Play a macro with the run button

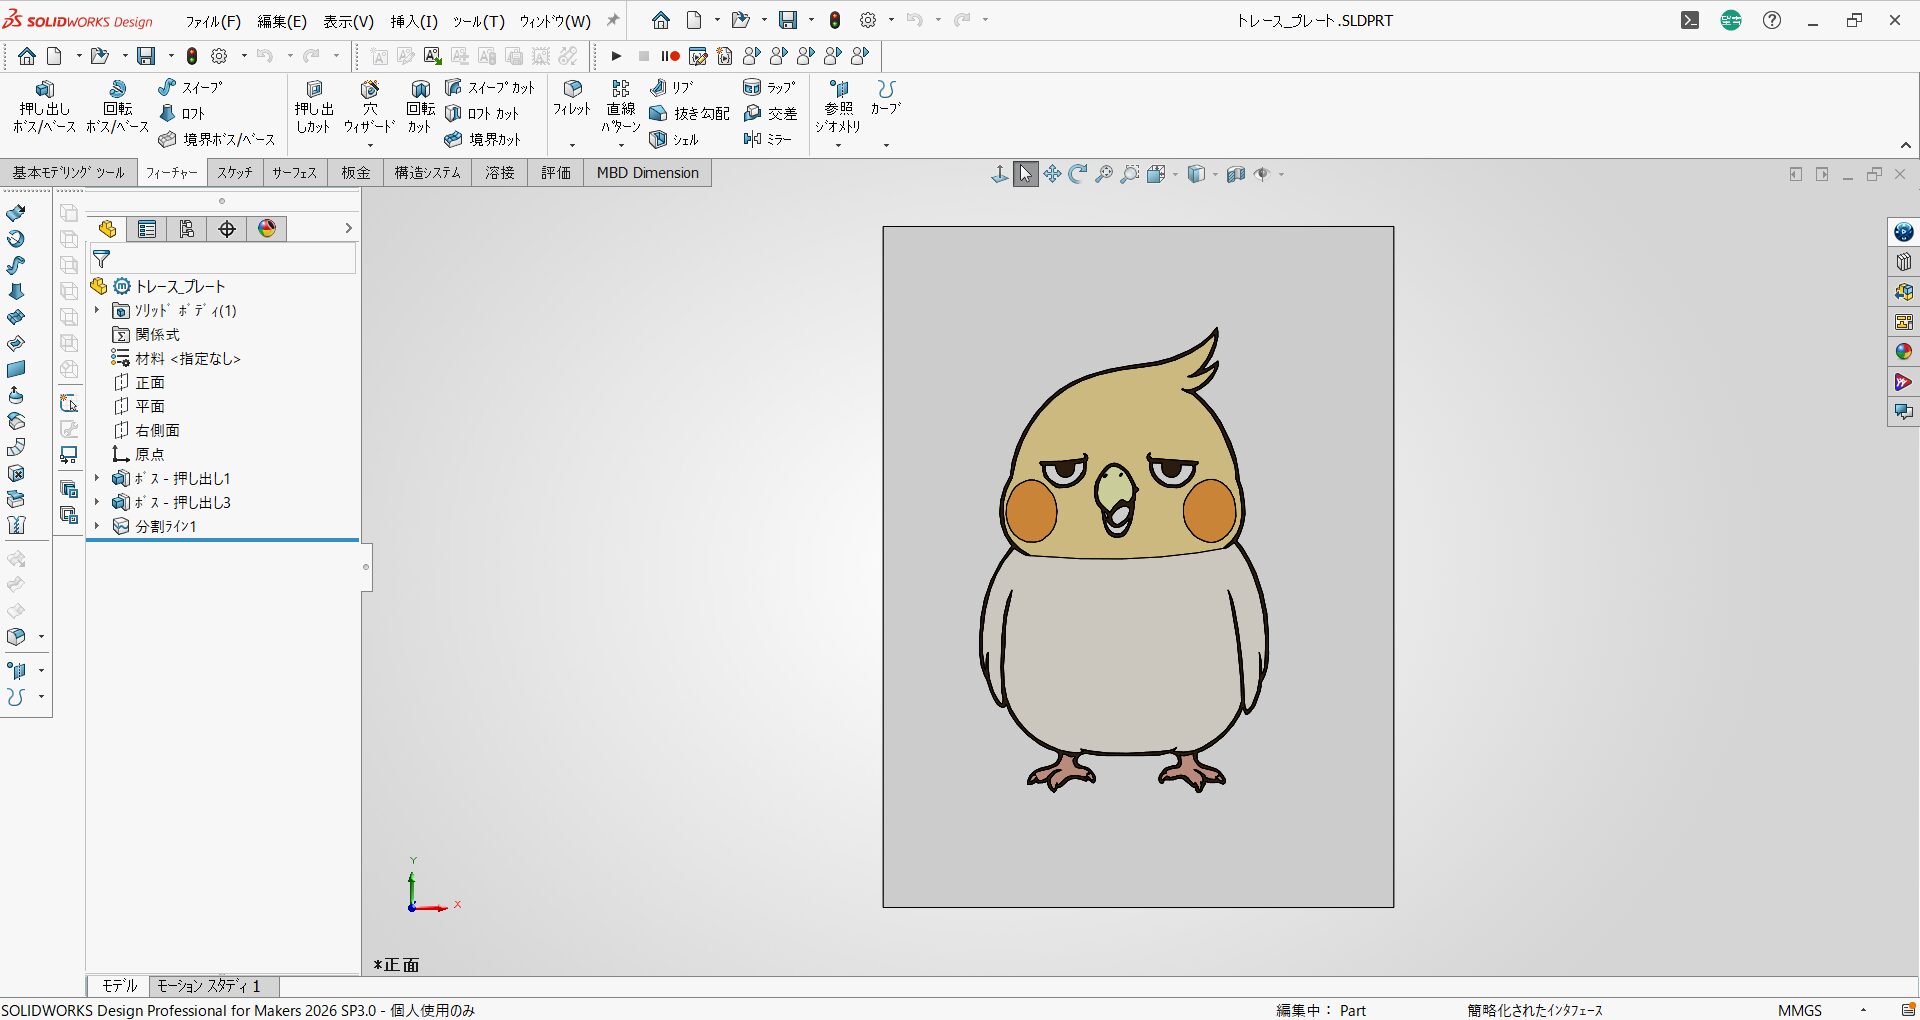tap(616, 56)
